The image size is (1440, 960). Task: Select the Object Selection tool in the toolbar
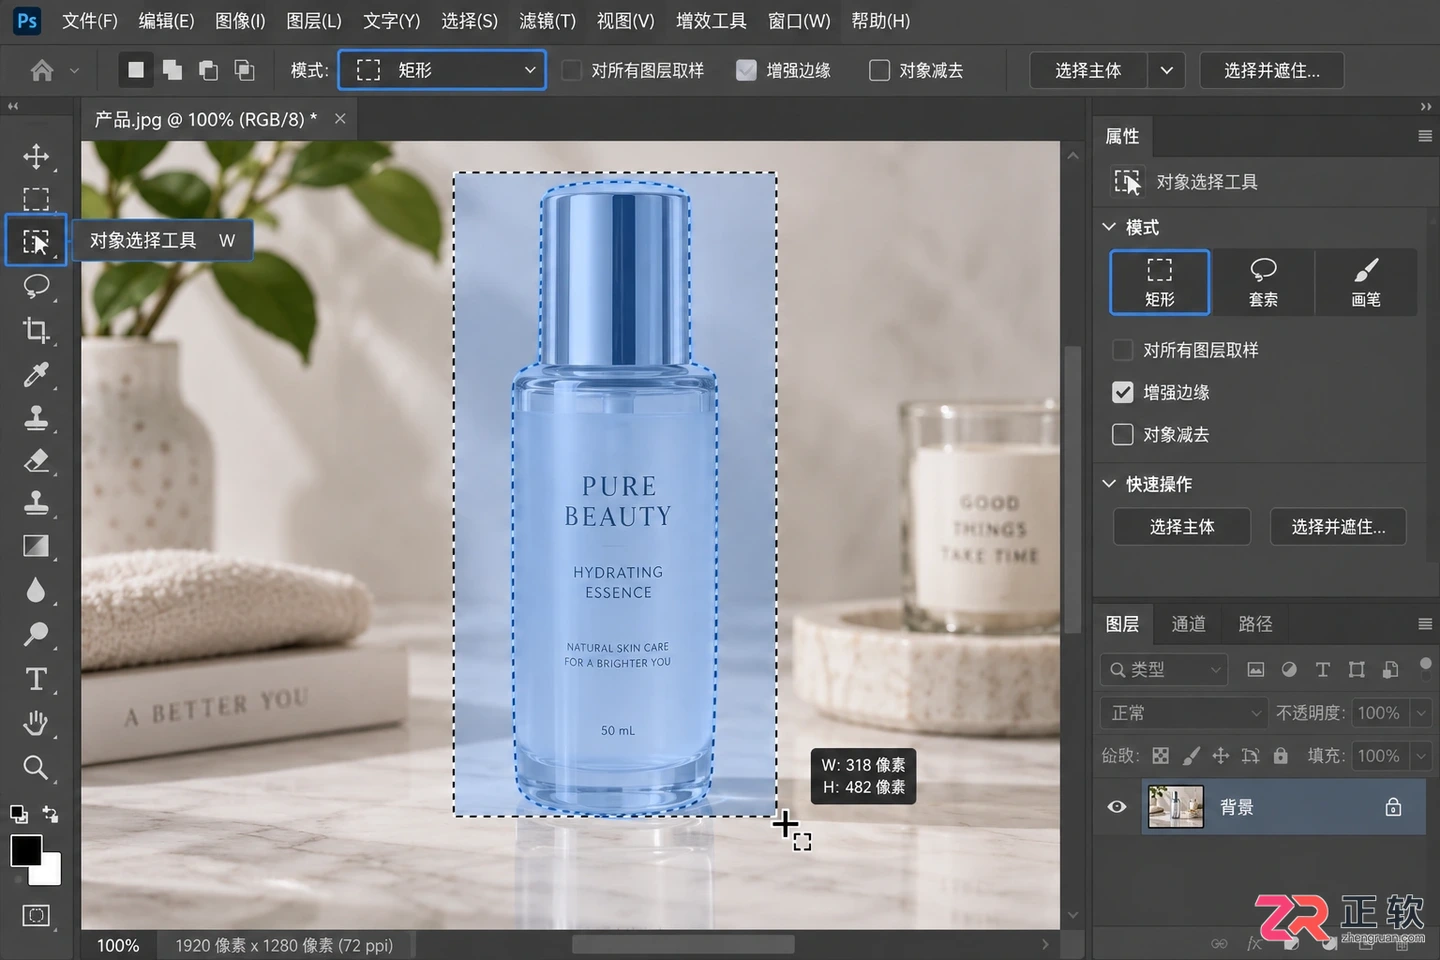[x=36, y=241]
